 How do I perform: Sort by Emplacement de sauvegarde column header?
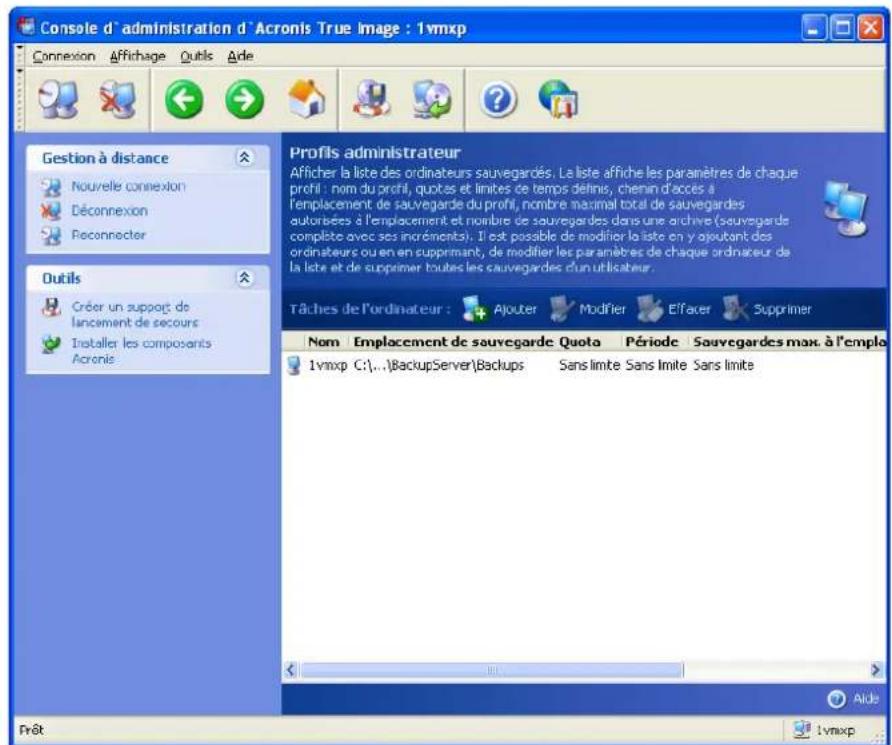coord(453,342)
